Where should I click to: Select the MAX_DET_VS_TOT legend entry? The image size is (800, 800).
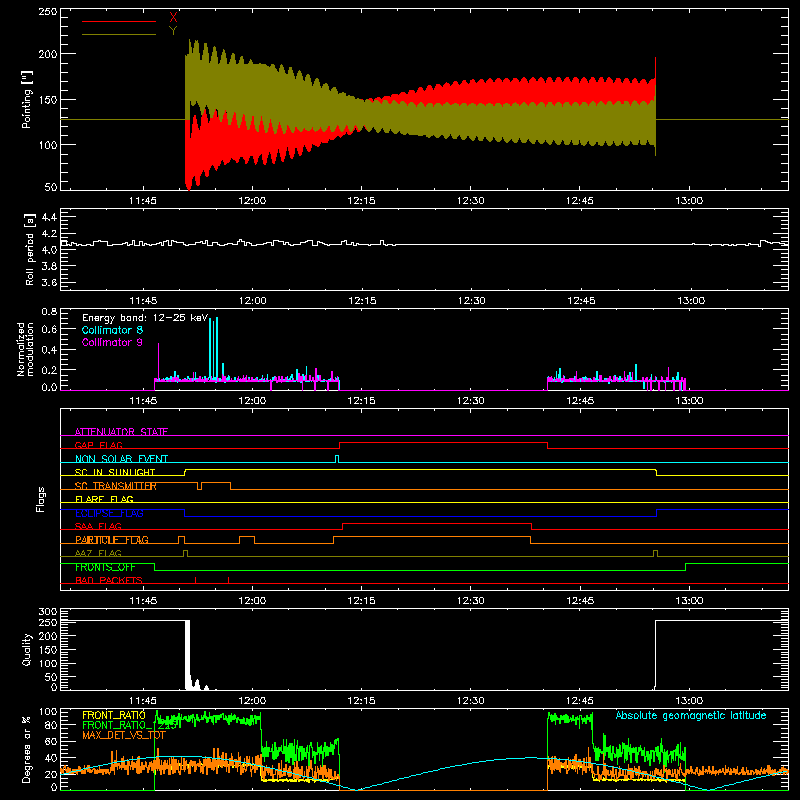(x=124, y=735)
